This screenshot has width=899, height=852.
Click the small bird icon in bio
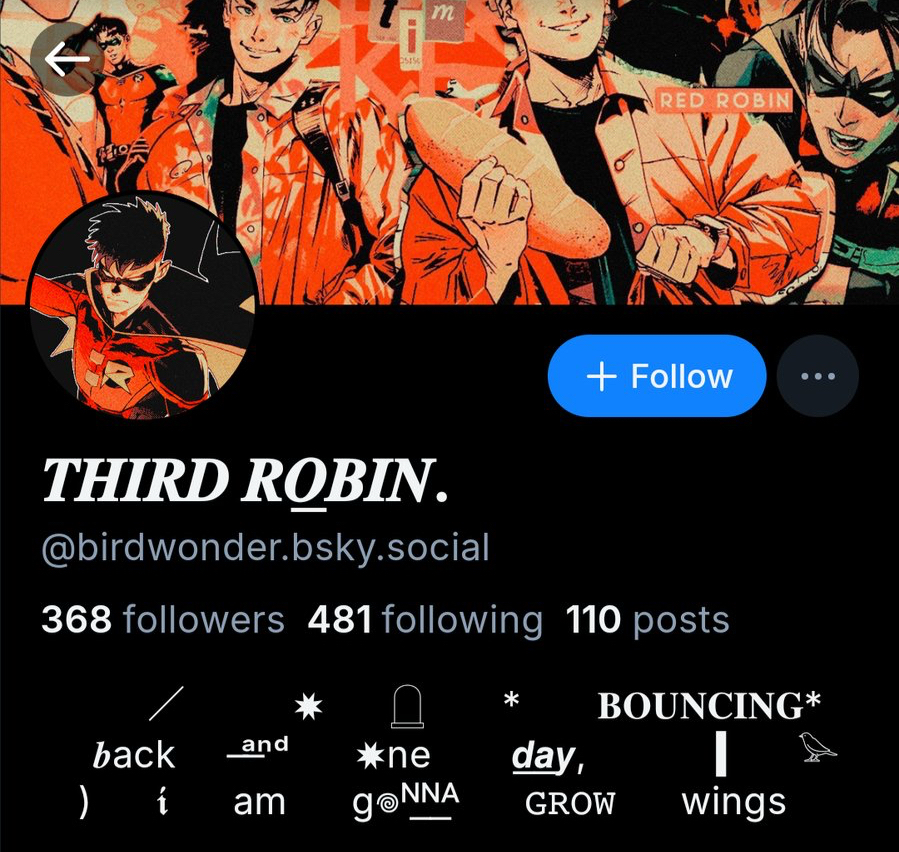pos(817,747)
